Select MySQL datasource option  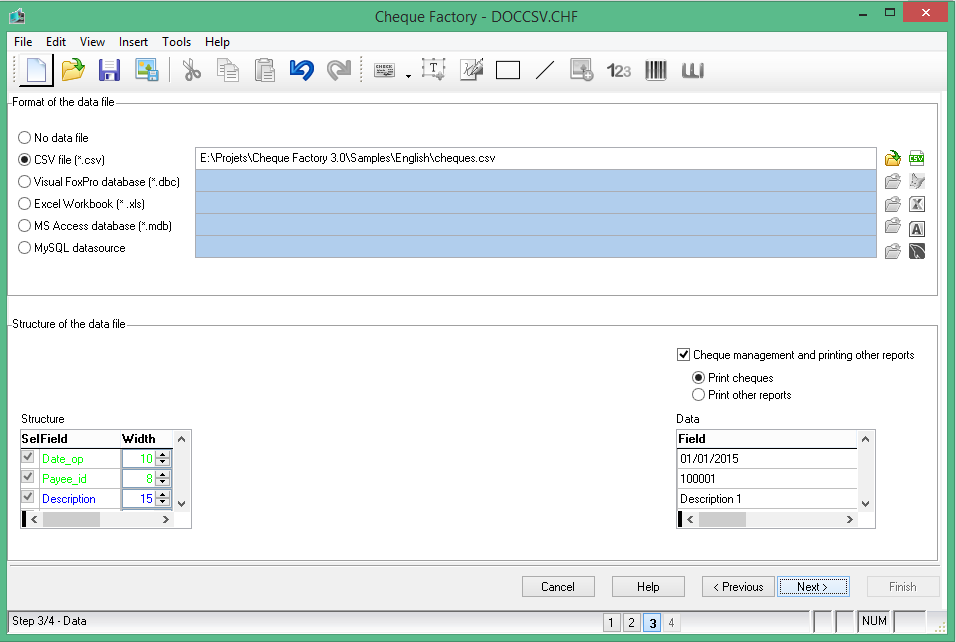pyautogui.click(x=24, y=248)
